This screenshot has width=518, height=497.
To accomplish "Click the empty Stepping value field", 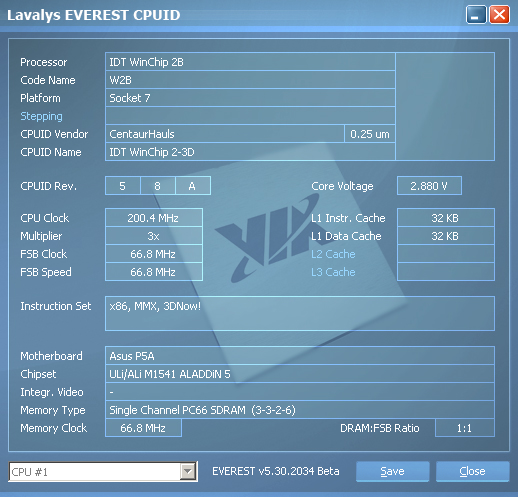I will pos(250,116).
